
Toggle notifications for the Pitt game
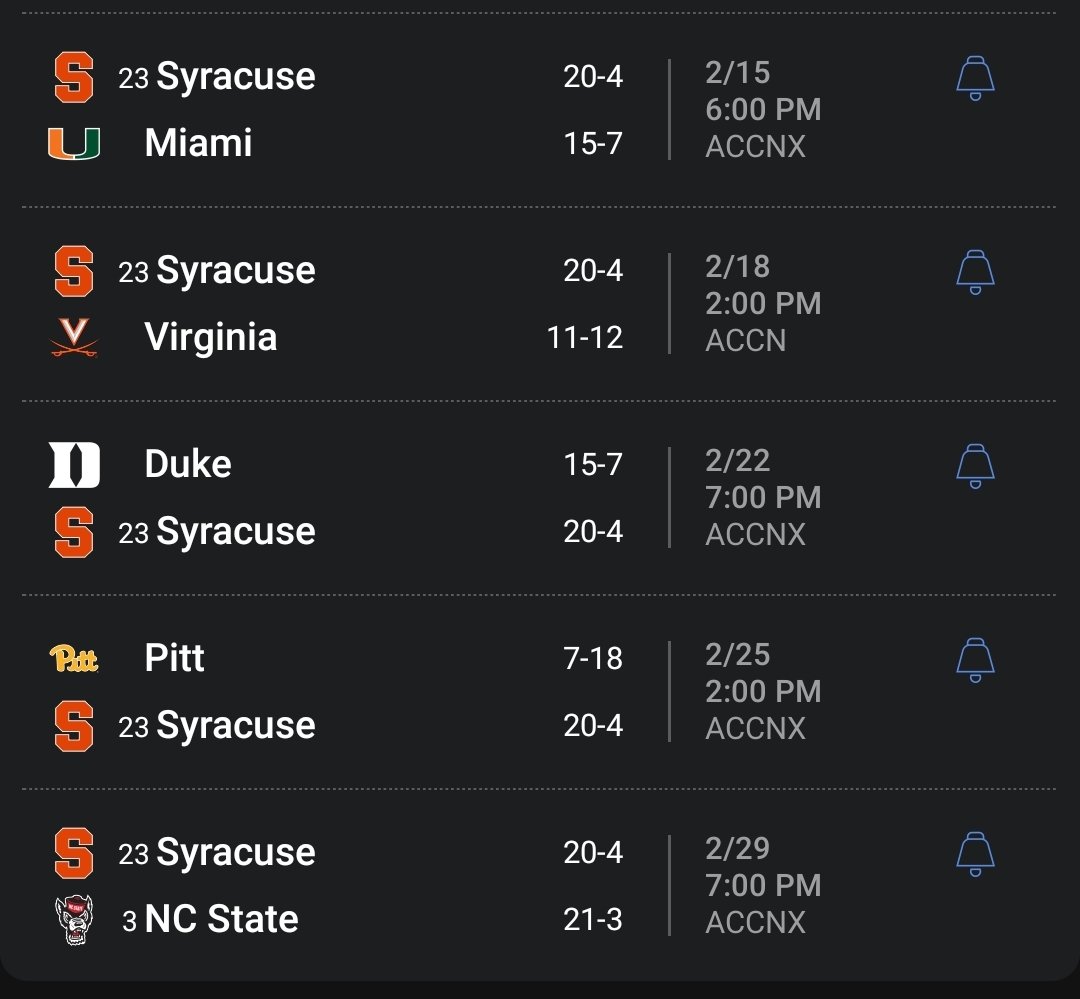coord(975,658)
